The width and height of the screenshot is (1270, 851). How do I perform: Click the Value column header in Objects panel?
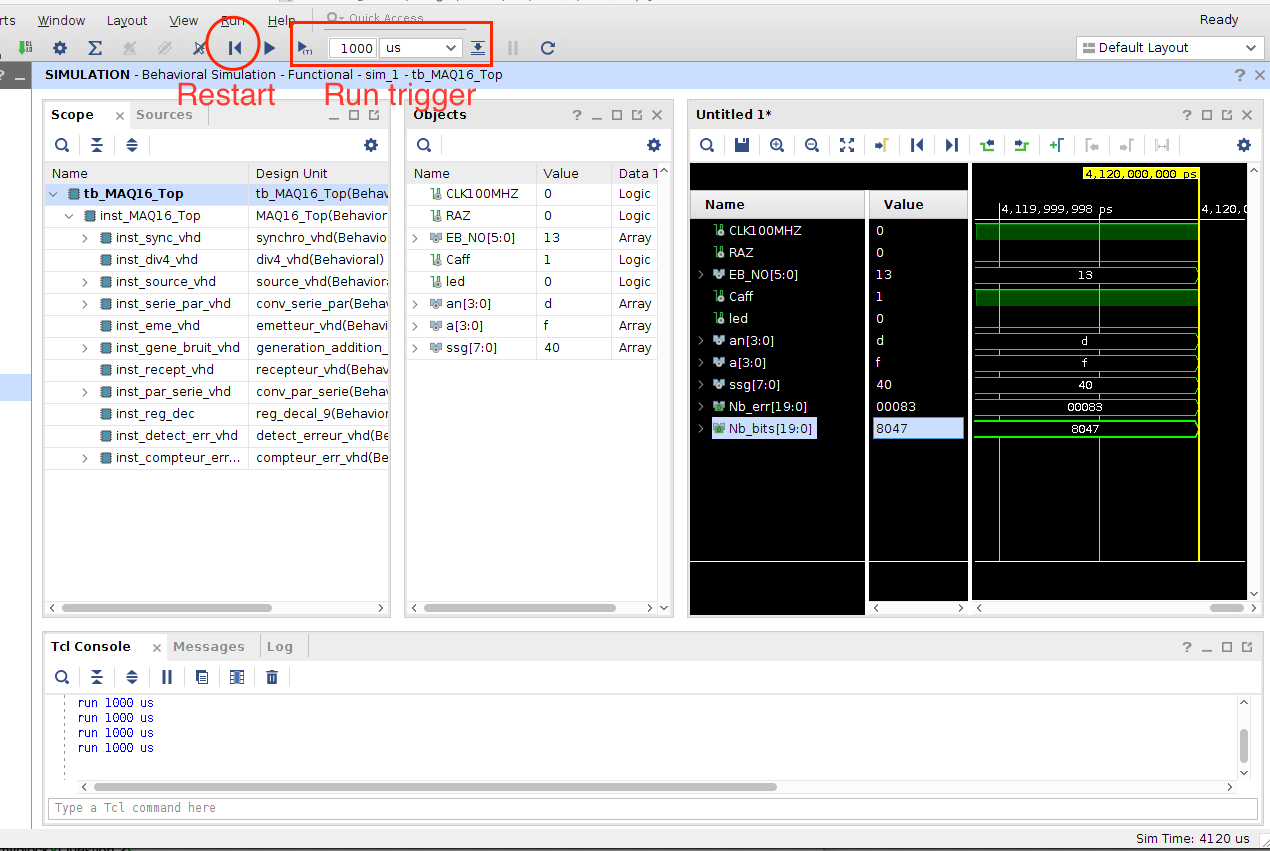coord(573,174)
